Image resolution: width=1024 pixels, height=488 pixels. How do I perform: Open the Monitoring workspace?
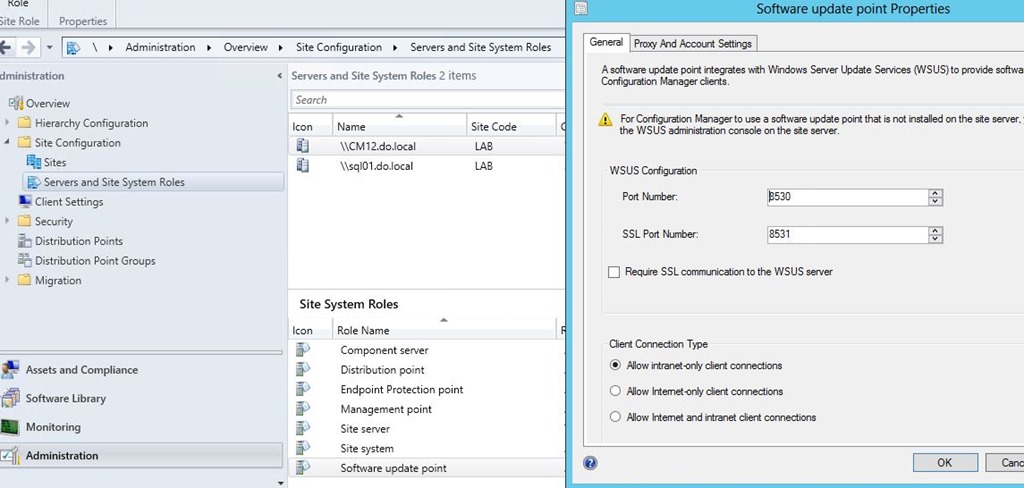141,427
